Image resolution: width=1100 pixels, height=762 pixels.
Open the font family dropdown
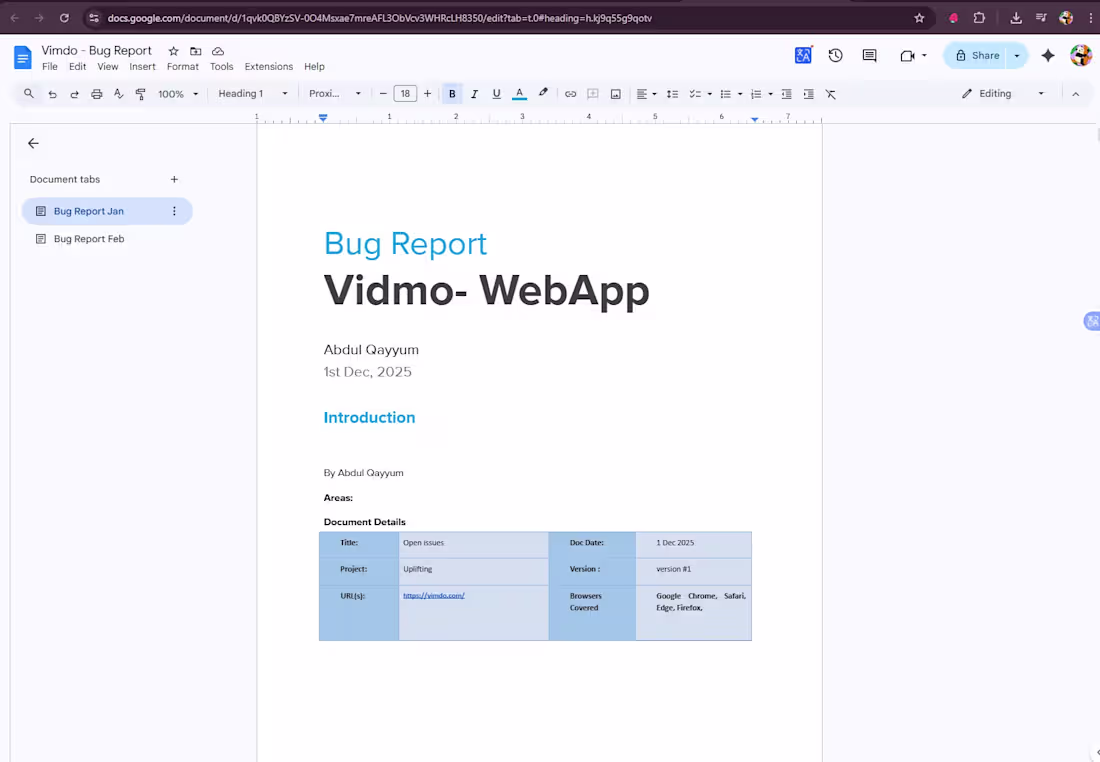[335, 93]
